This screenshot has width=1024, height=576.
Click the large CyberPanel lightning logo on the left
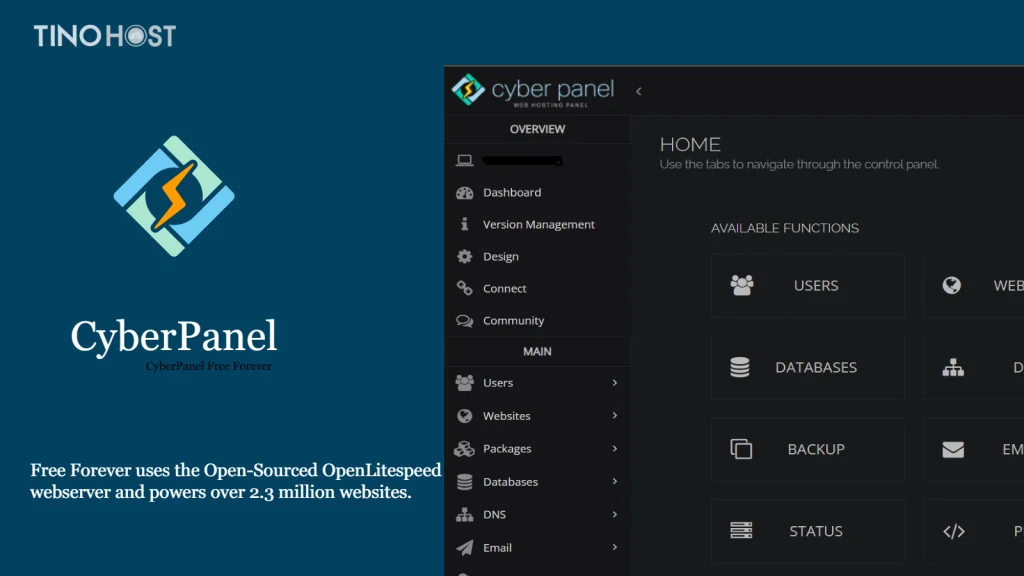(x=174, y=196)
